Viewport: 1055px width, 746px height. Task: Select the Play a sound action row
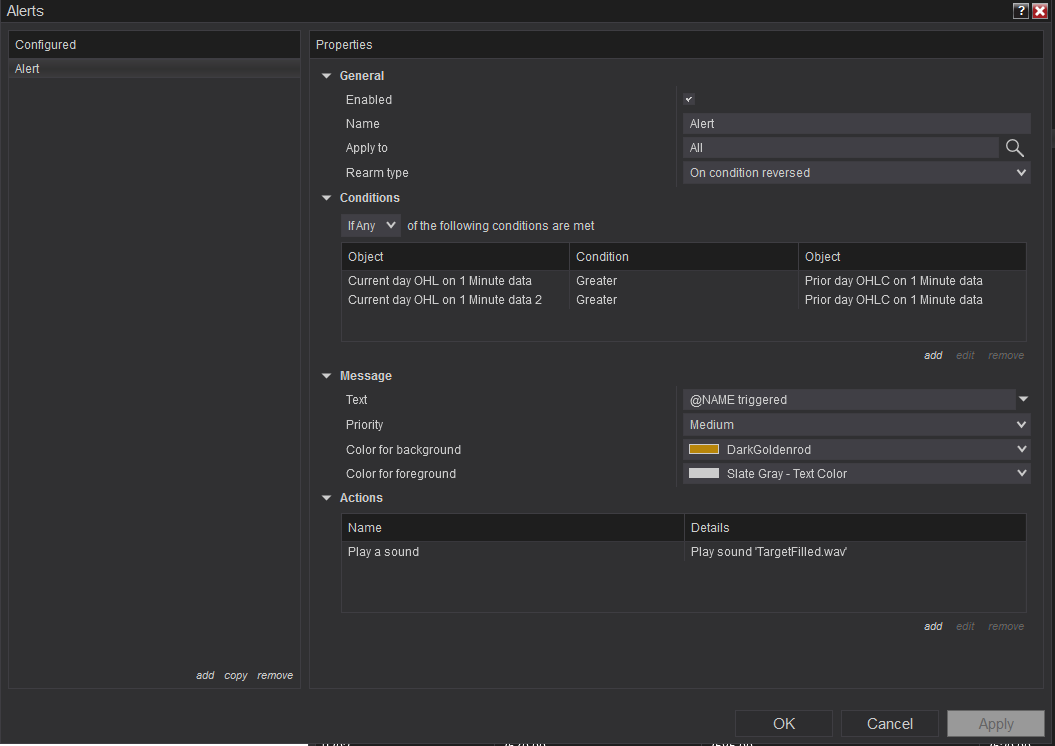click(x=384, y=552)
